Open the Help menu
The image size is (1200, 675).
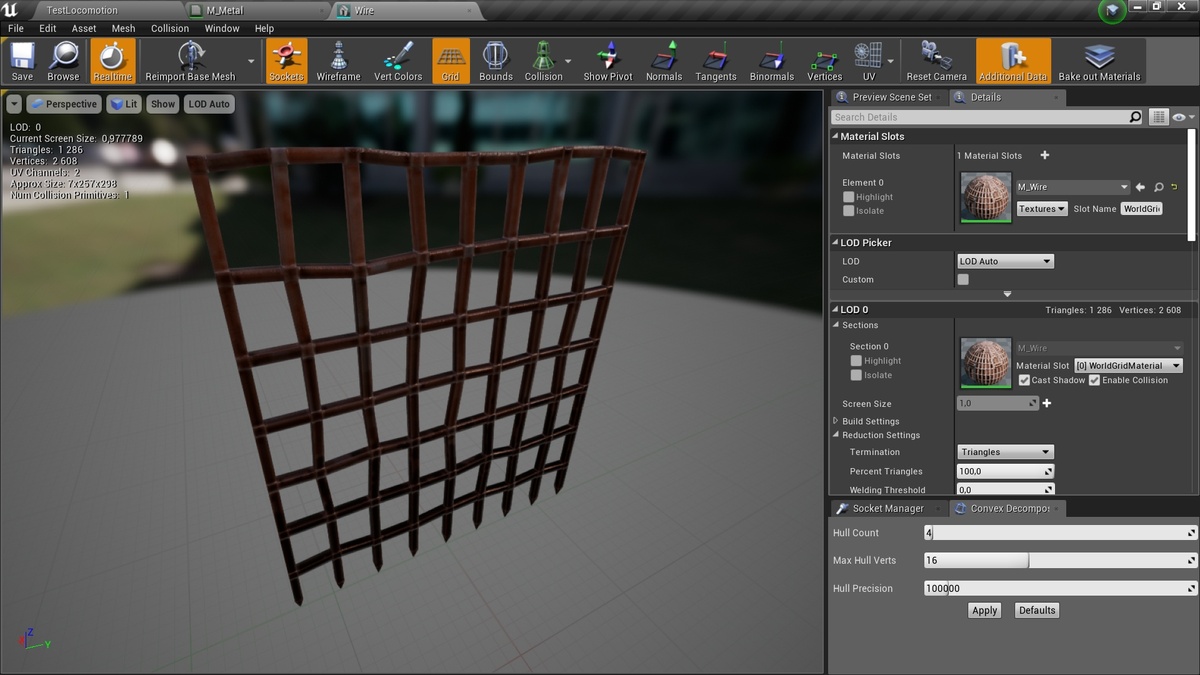(264, 28)
